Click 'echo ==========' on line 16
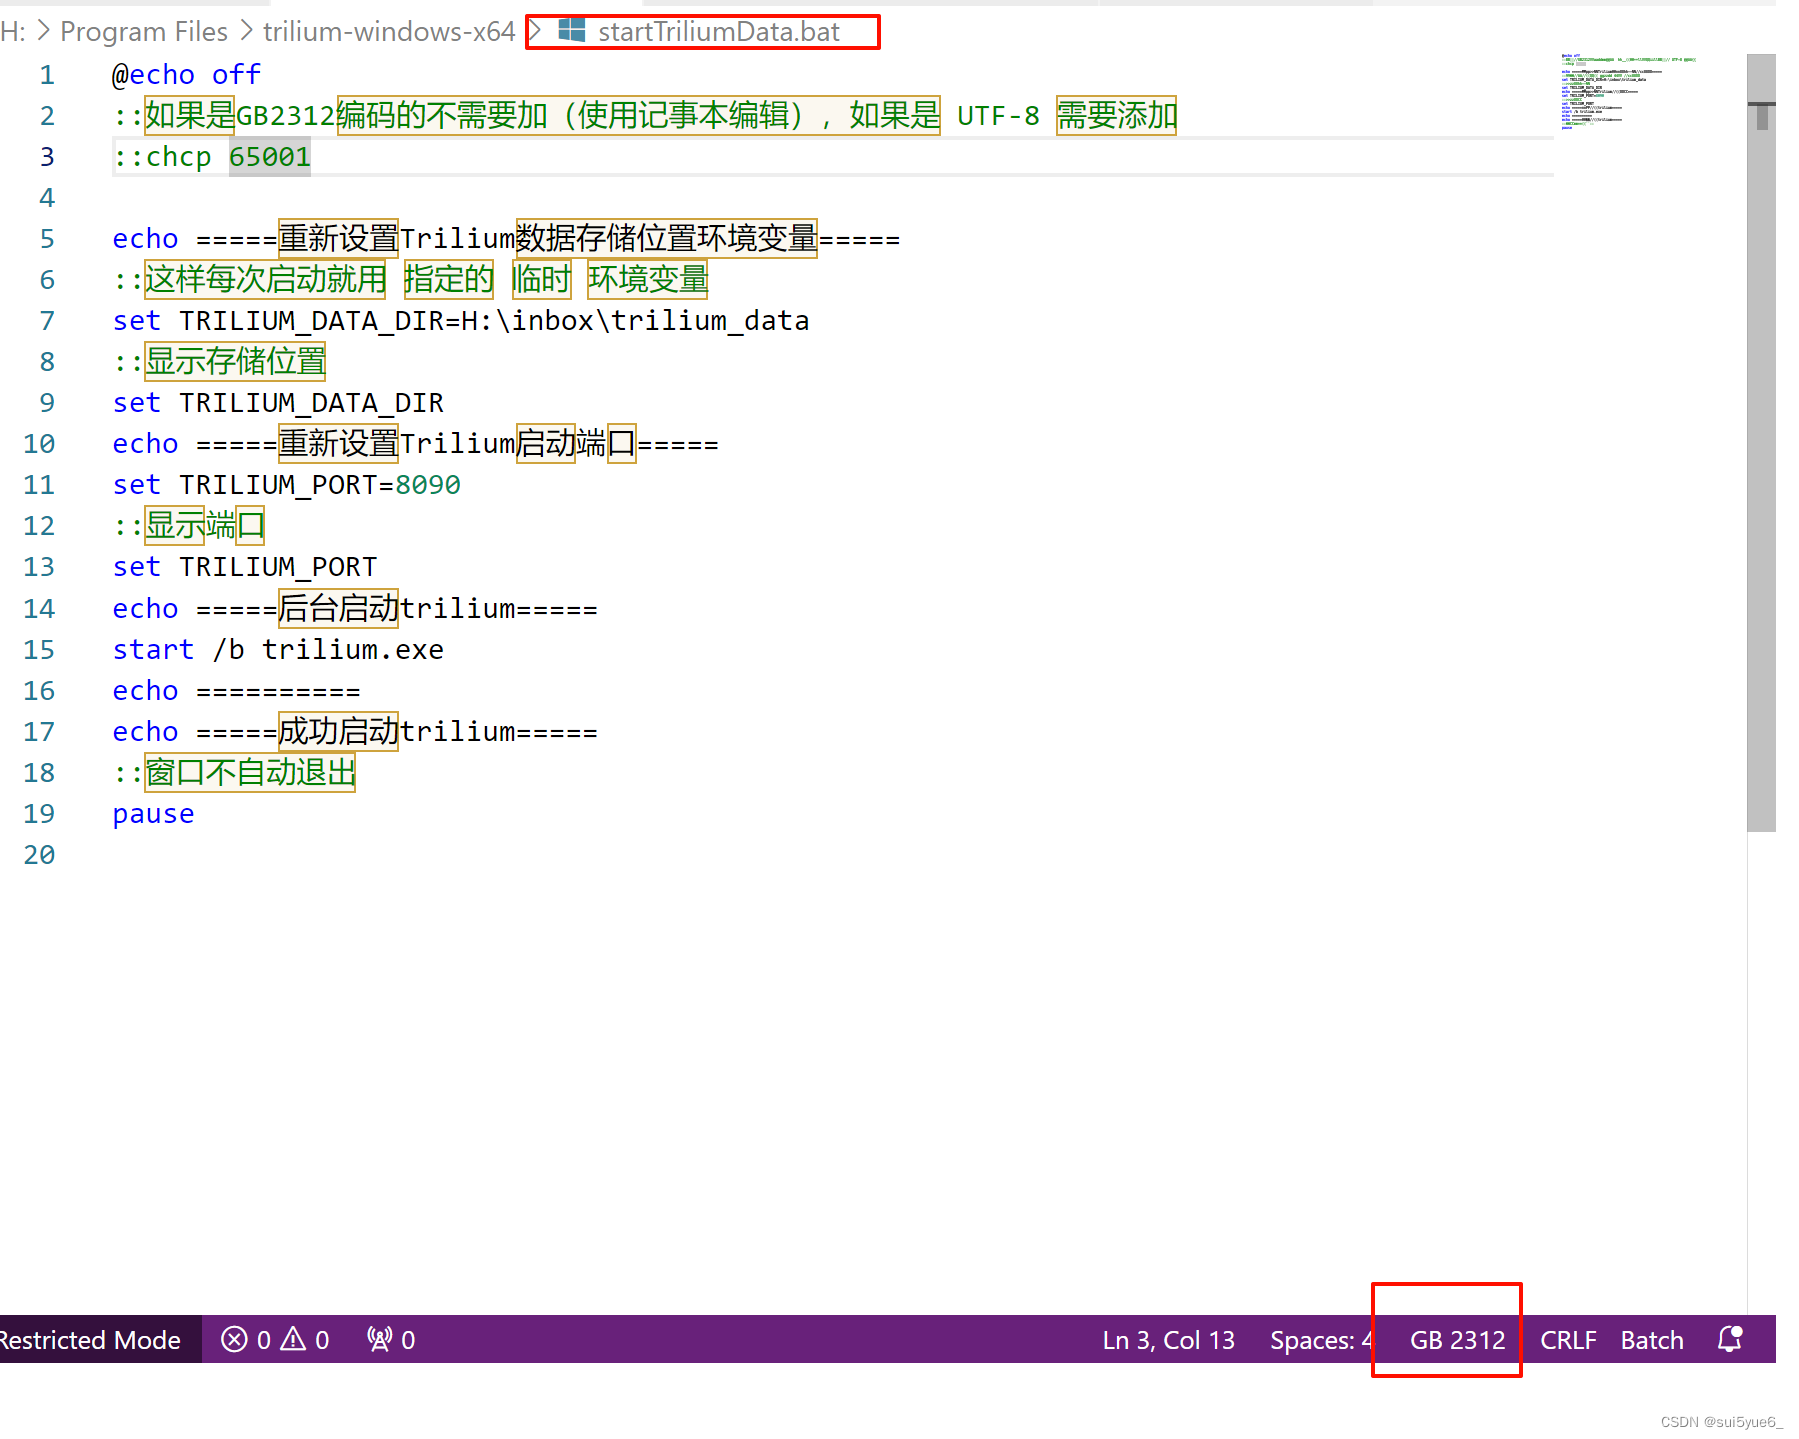This screenshot has width=1799, height=1439. click(x=236, y=691)
